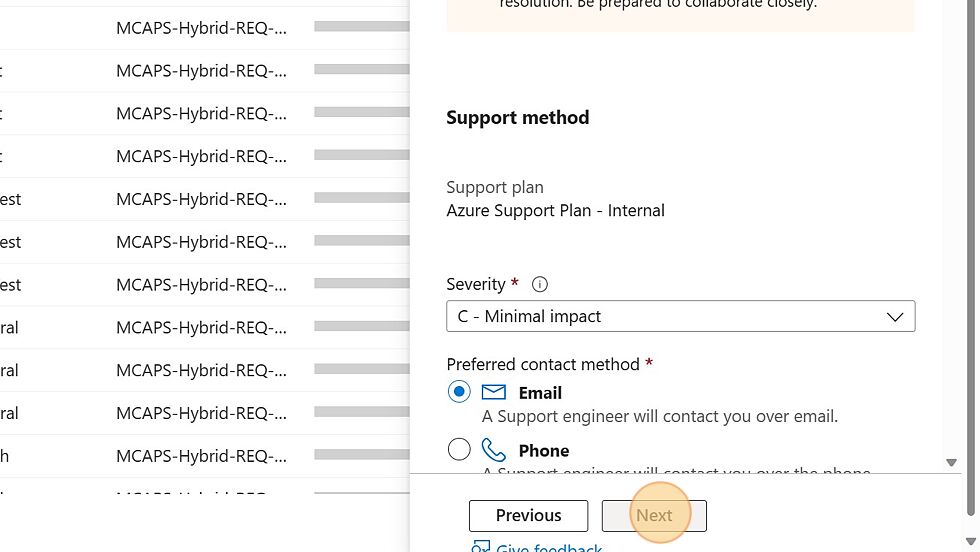The image size is (980, 552).
Task: Click the Phone option label
Action: pyautogui.click(x=544, y=451)
